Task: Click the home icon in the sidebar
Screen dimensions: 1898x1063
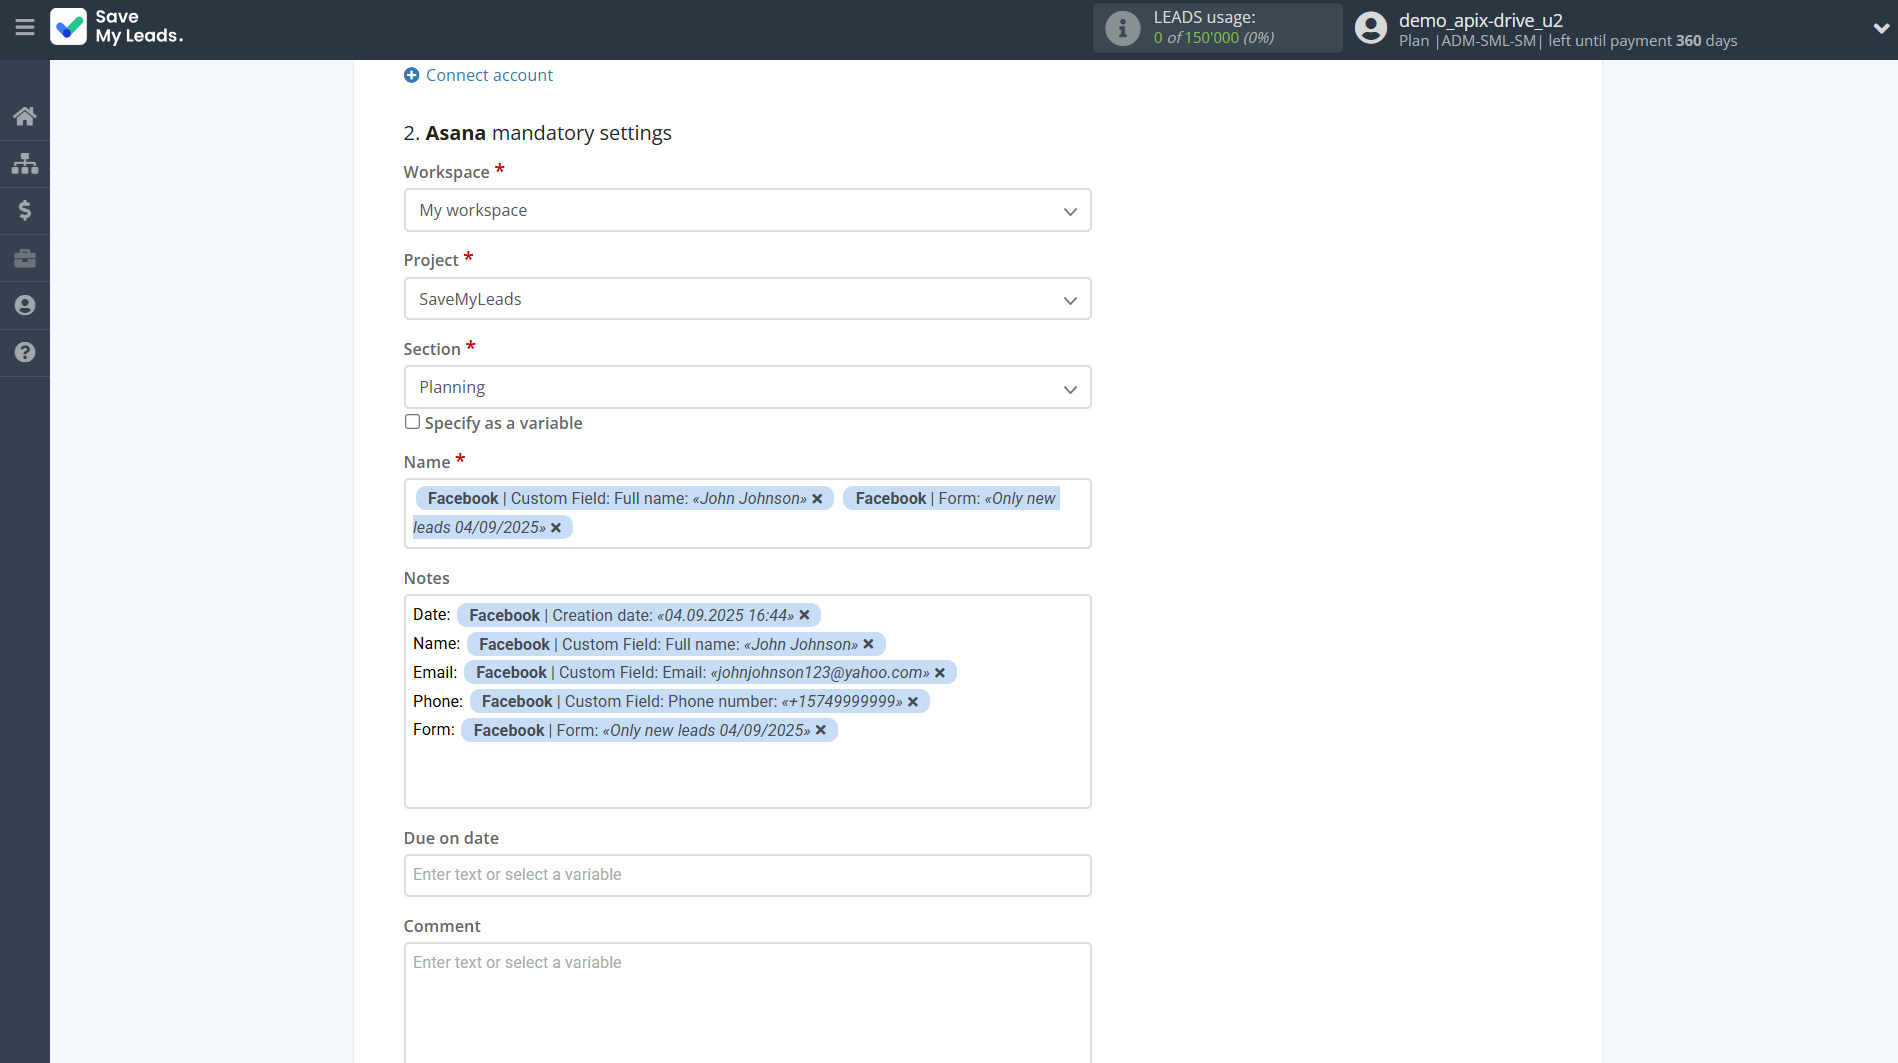Action: [25, 116]
